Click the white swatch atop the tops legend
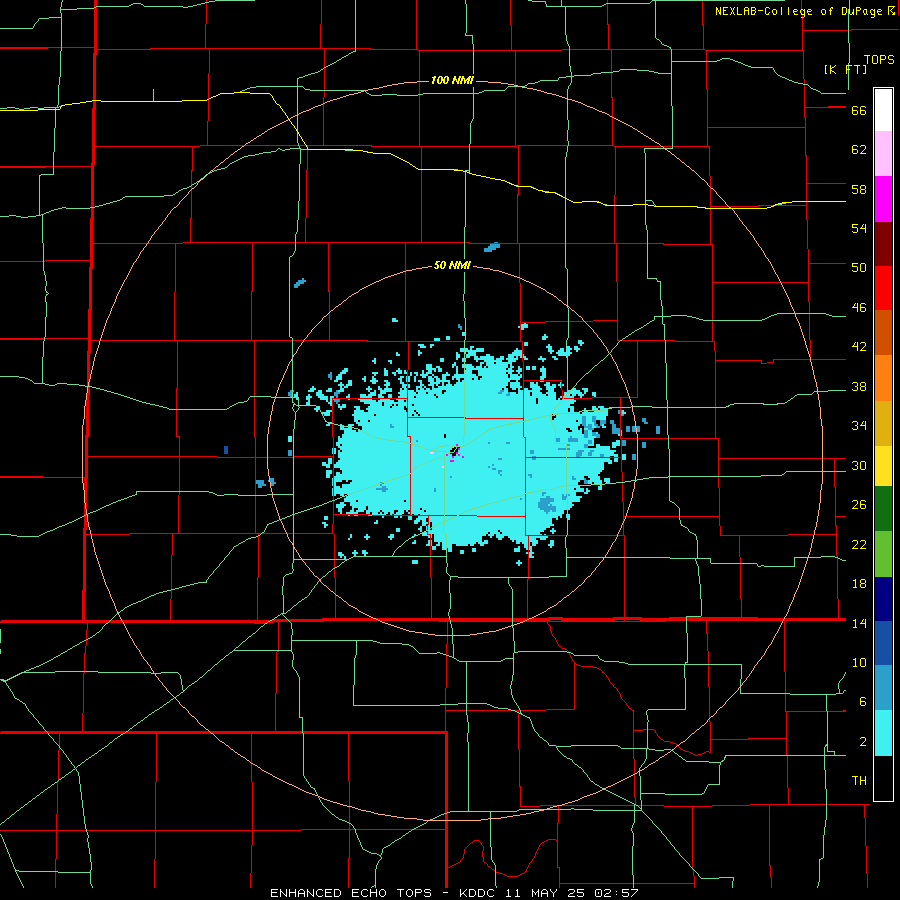900x900 pixels. pos(883,110)
